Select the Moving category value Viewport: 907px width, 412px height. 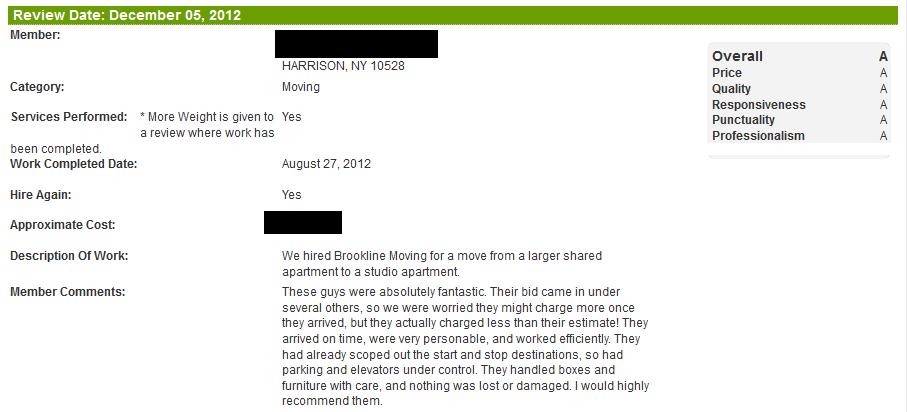pos(301,87)
